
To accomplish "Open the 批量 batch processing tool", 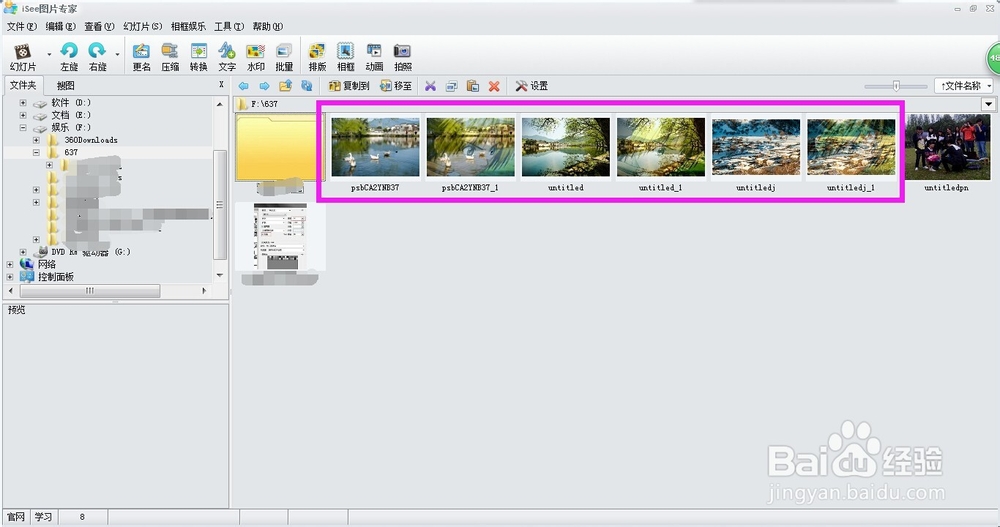I will 284,56.
